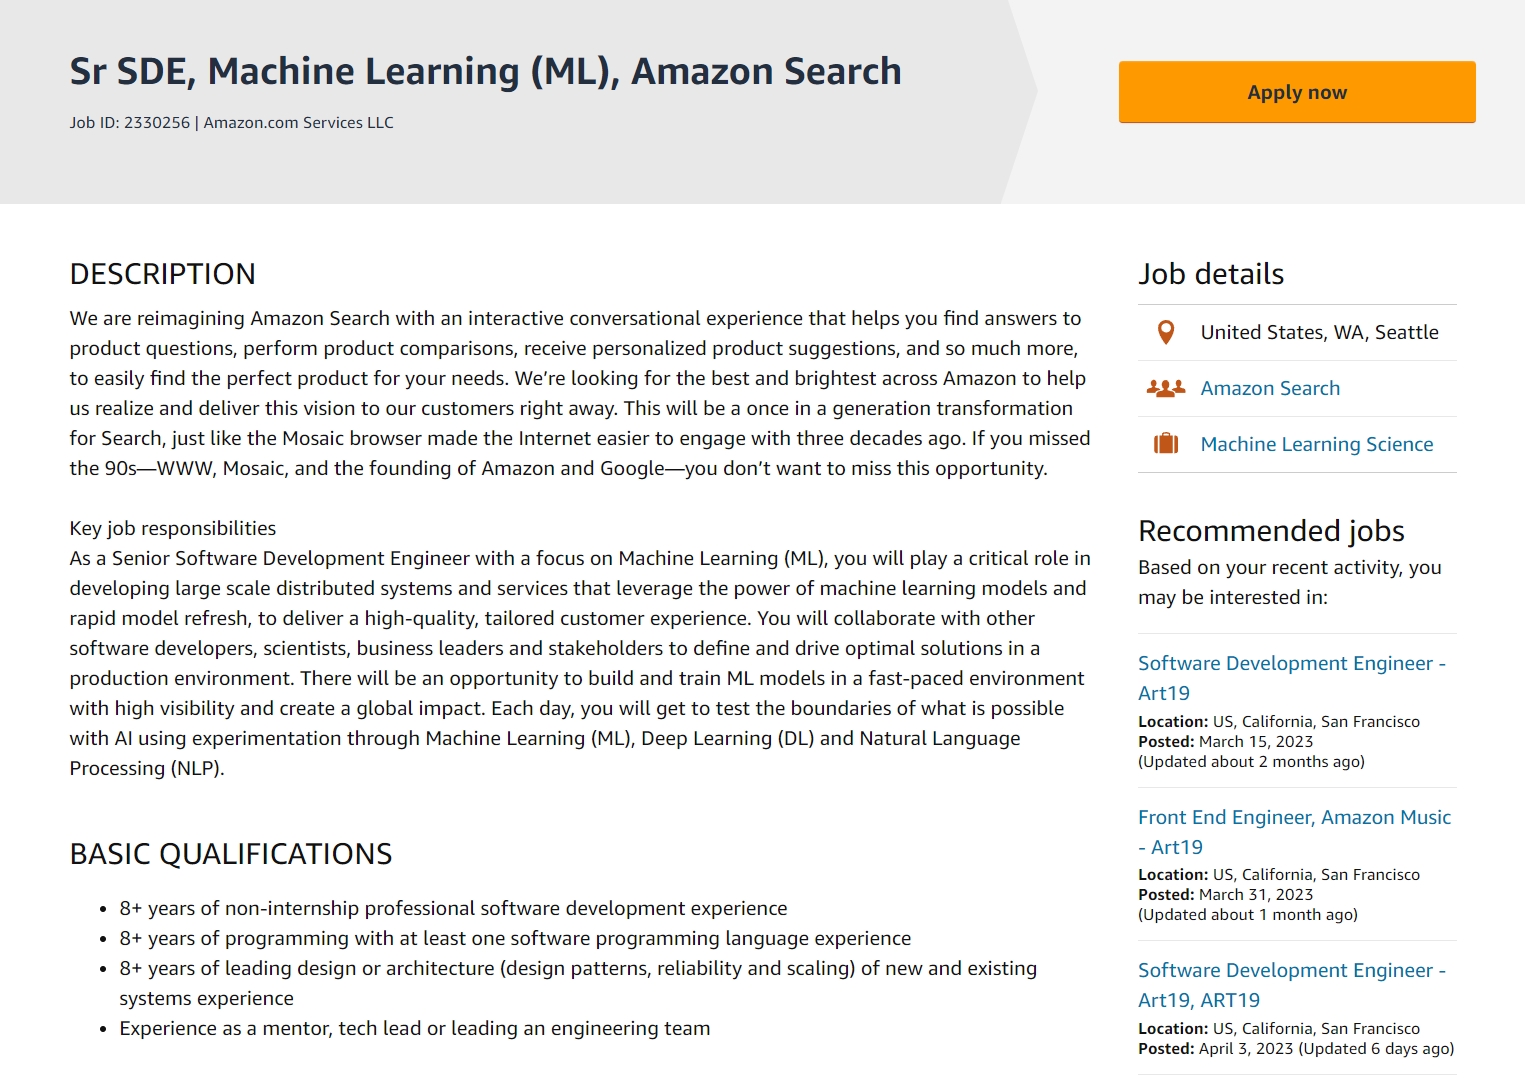Open the Machine Learning Science category link
Viewport: 1525px width, 1077px height.
(1316, 444)
